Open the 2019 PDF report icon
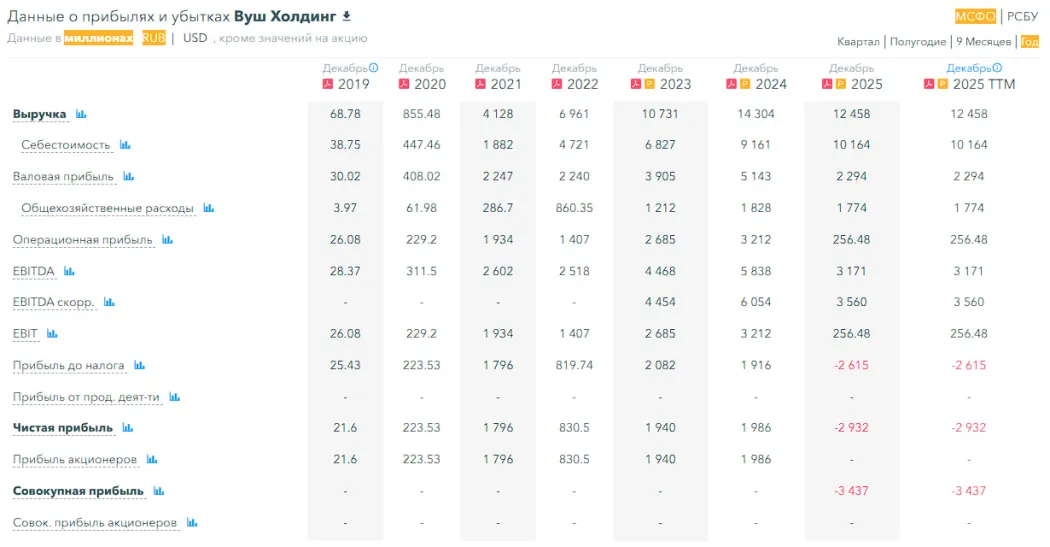The image size is (1050, 547). click(x=327, y=84)
